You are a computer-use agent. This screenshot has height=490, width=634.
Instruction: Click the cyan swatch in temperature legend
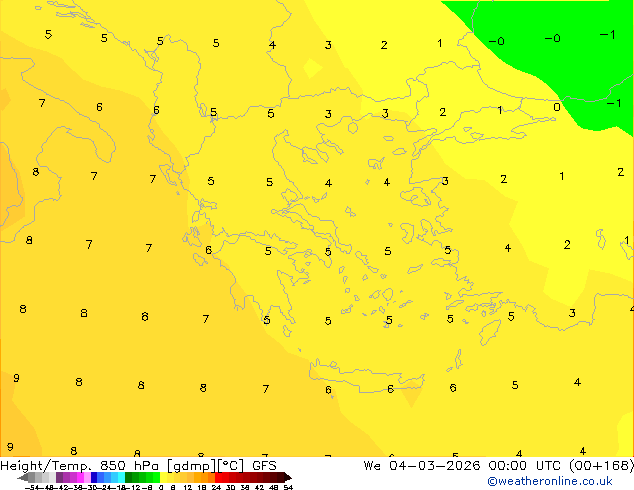click(x=121, y=477)
